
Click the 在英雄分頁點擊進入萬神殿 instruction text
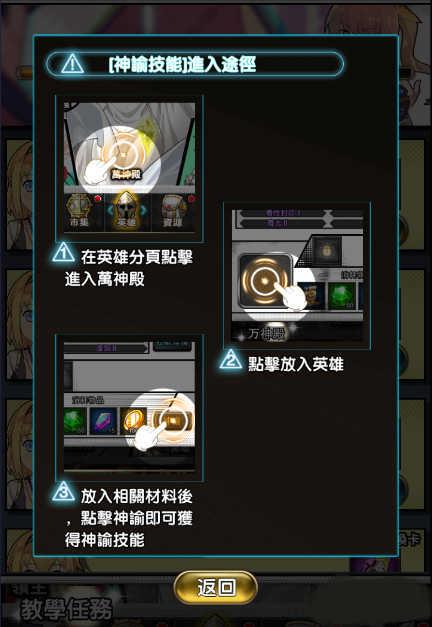click(x=129, y=268)
